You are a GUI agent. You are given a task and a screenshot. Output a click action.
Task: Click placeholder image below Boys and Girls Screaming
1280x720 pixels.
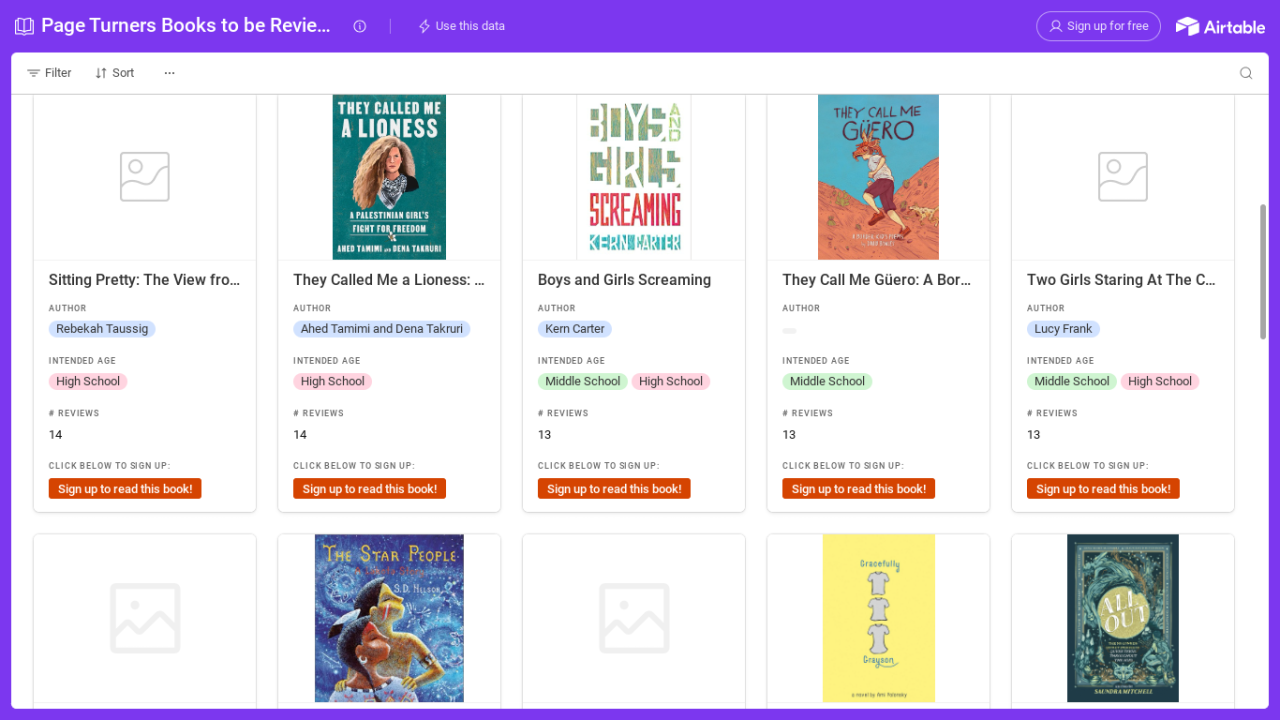click(x=634, y=618)
